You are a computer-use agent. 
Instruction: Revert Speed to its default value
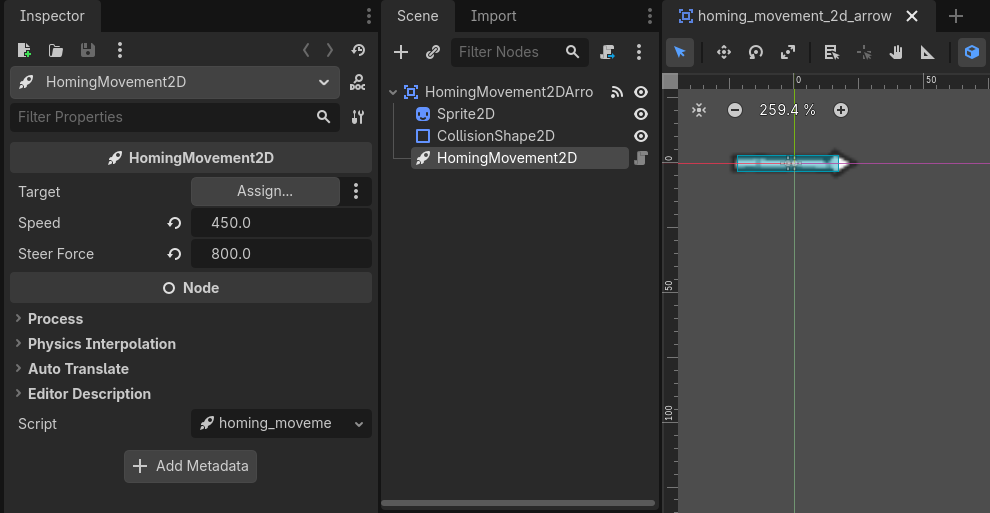coord(174,223)
